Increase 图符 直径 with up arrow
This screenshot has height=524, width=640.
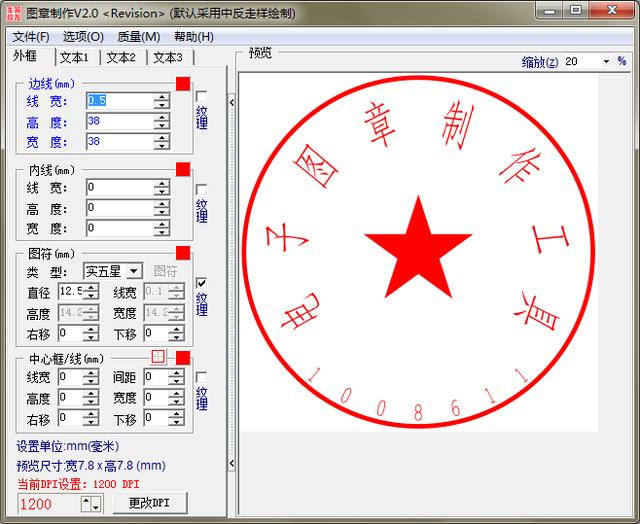(x=91, y=288)
